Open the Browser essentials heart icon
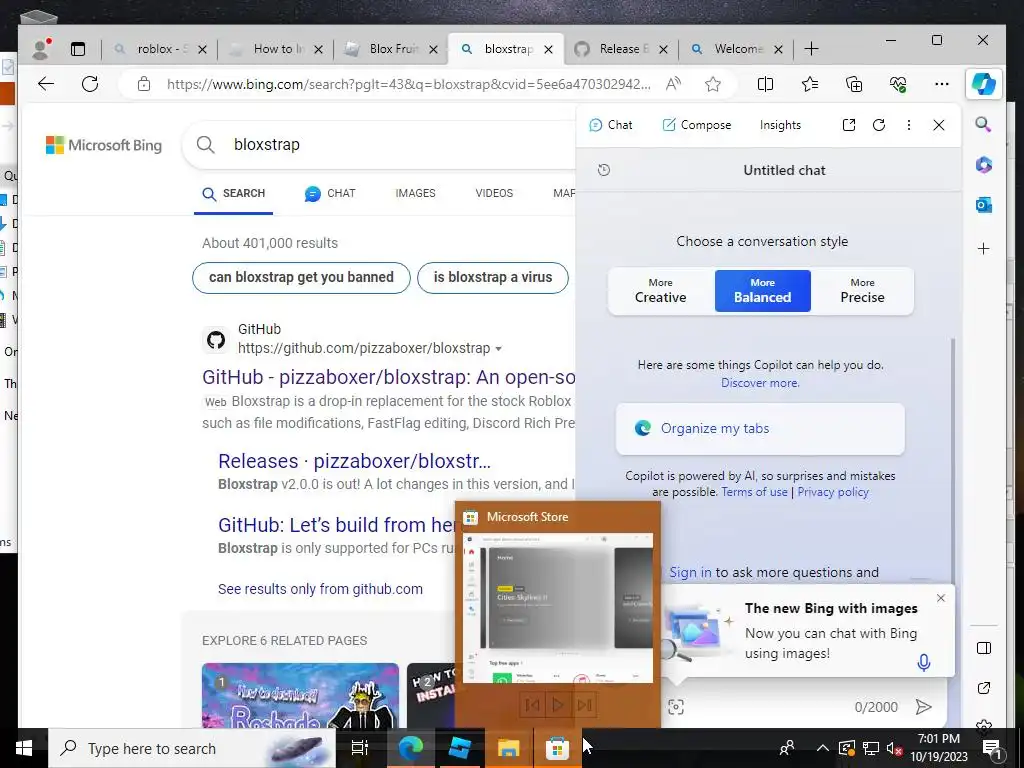Viewport: 1024px width, 768px height. [x=898, y=84]
